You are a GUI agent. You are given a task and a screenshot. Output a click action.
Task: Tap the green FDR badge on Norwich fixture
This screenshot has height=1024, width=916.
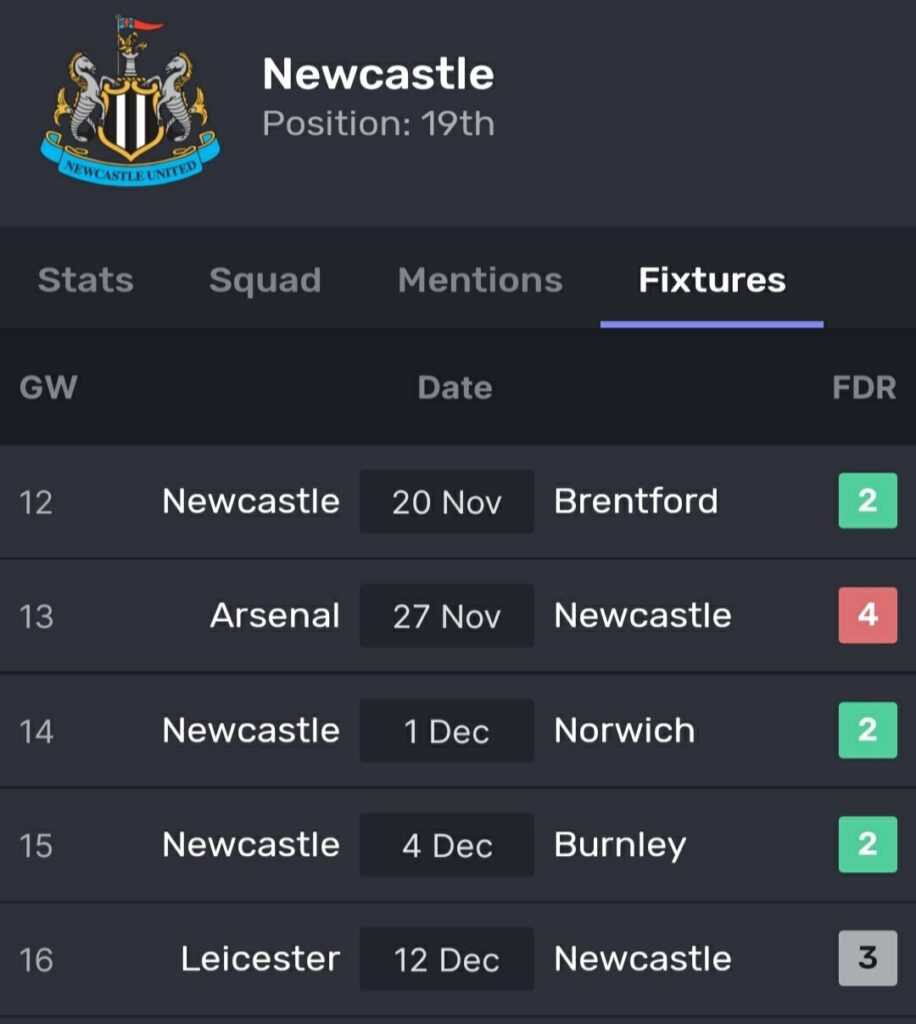pyautogui.click(x=867, y=730)
